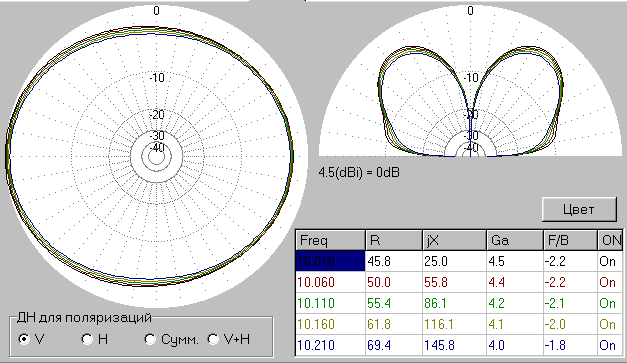This screenshot has height=363, width=627.
Task: Click the jX value 55.8
Action: tap(455, 282)
